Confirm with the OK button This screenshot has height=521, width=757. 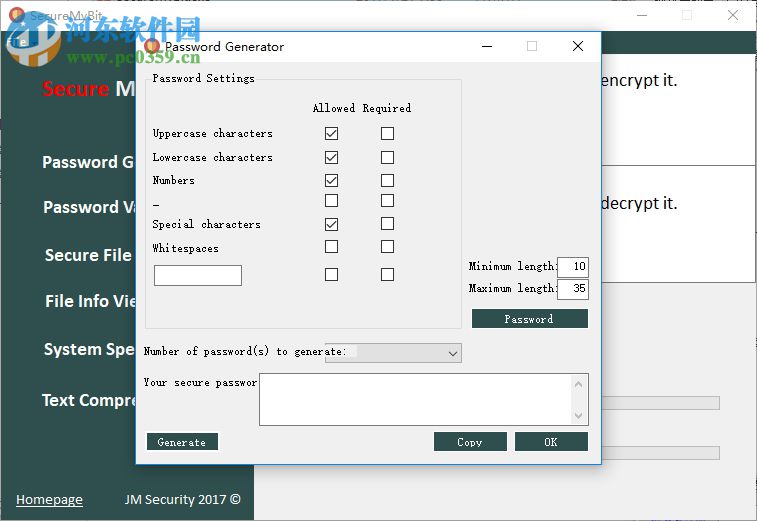pos(551,442)
